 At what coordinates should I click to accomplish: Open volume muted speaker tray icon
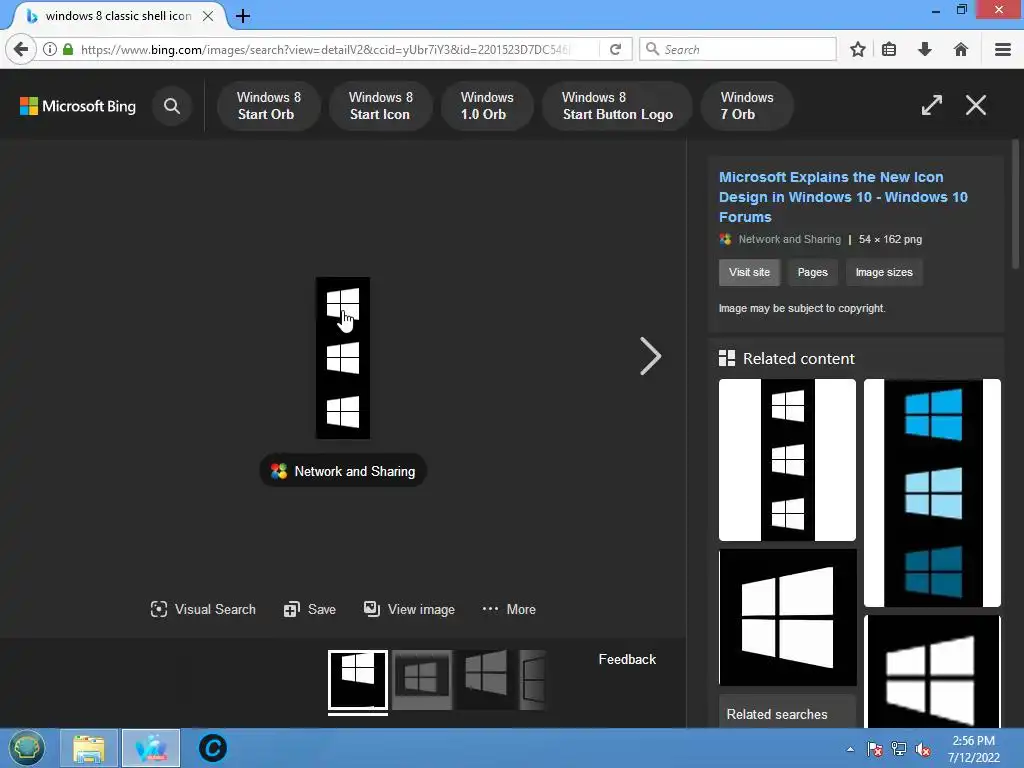coord(923,749)
